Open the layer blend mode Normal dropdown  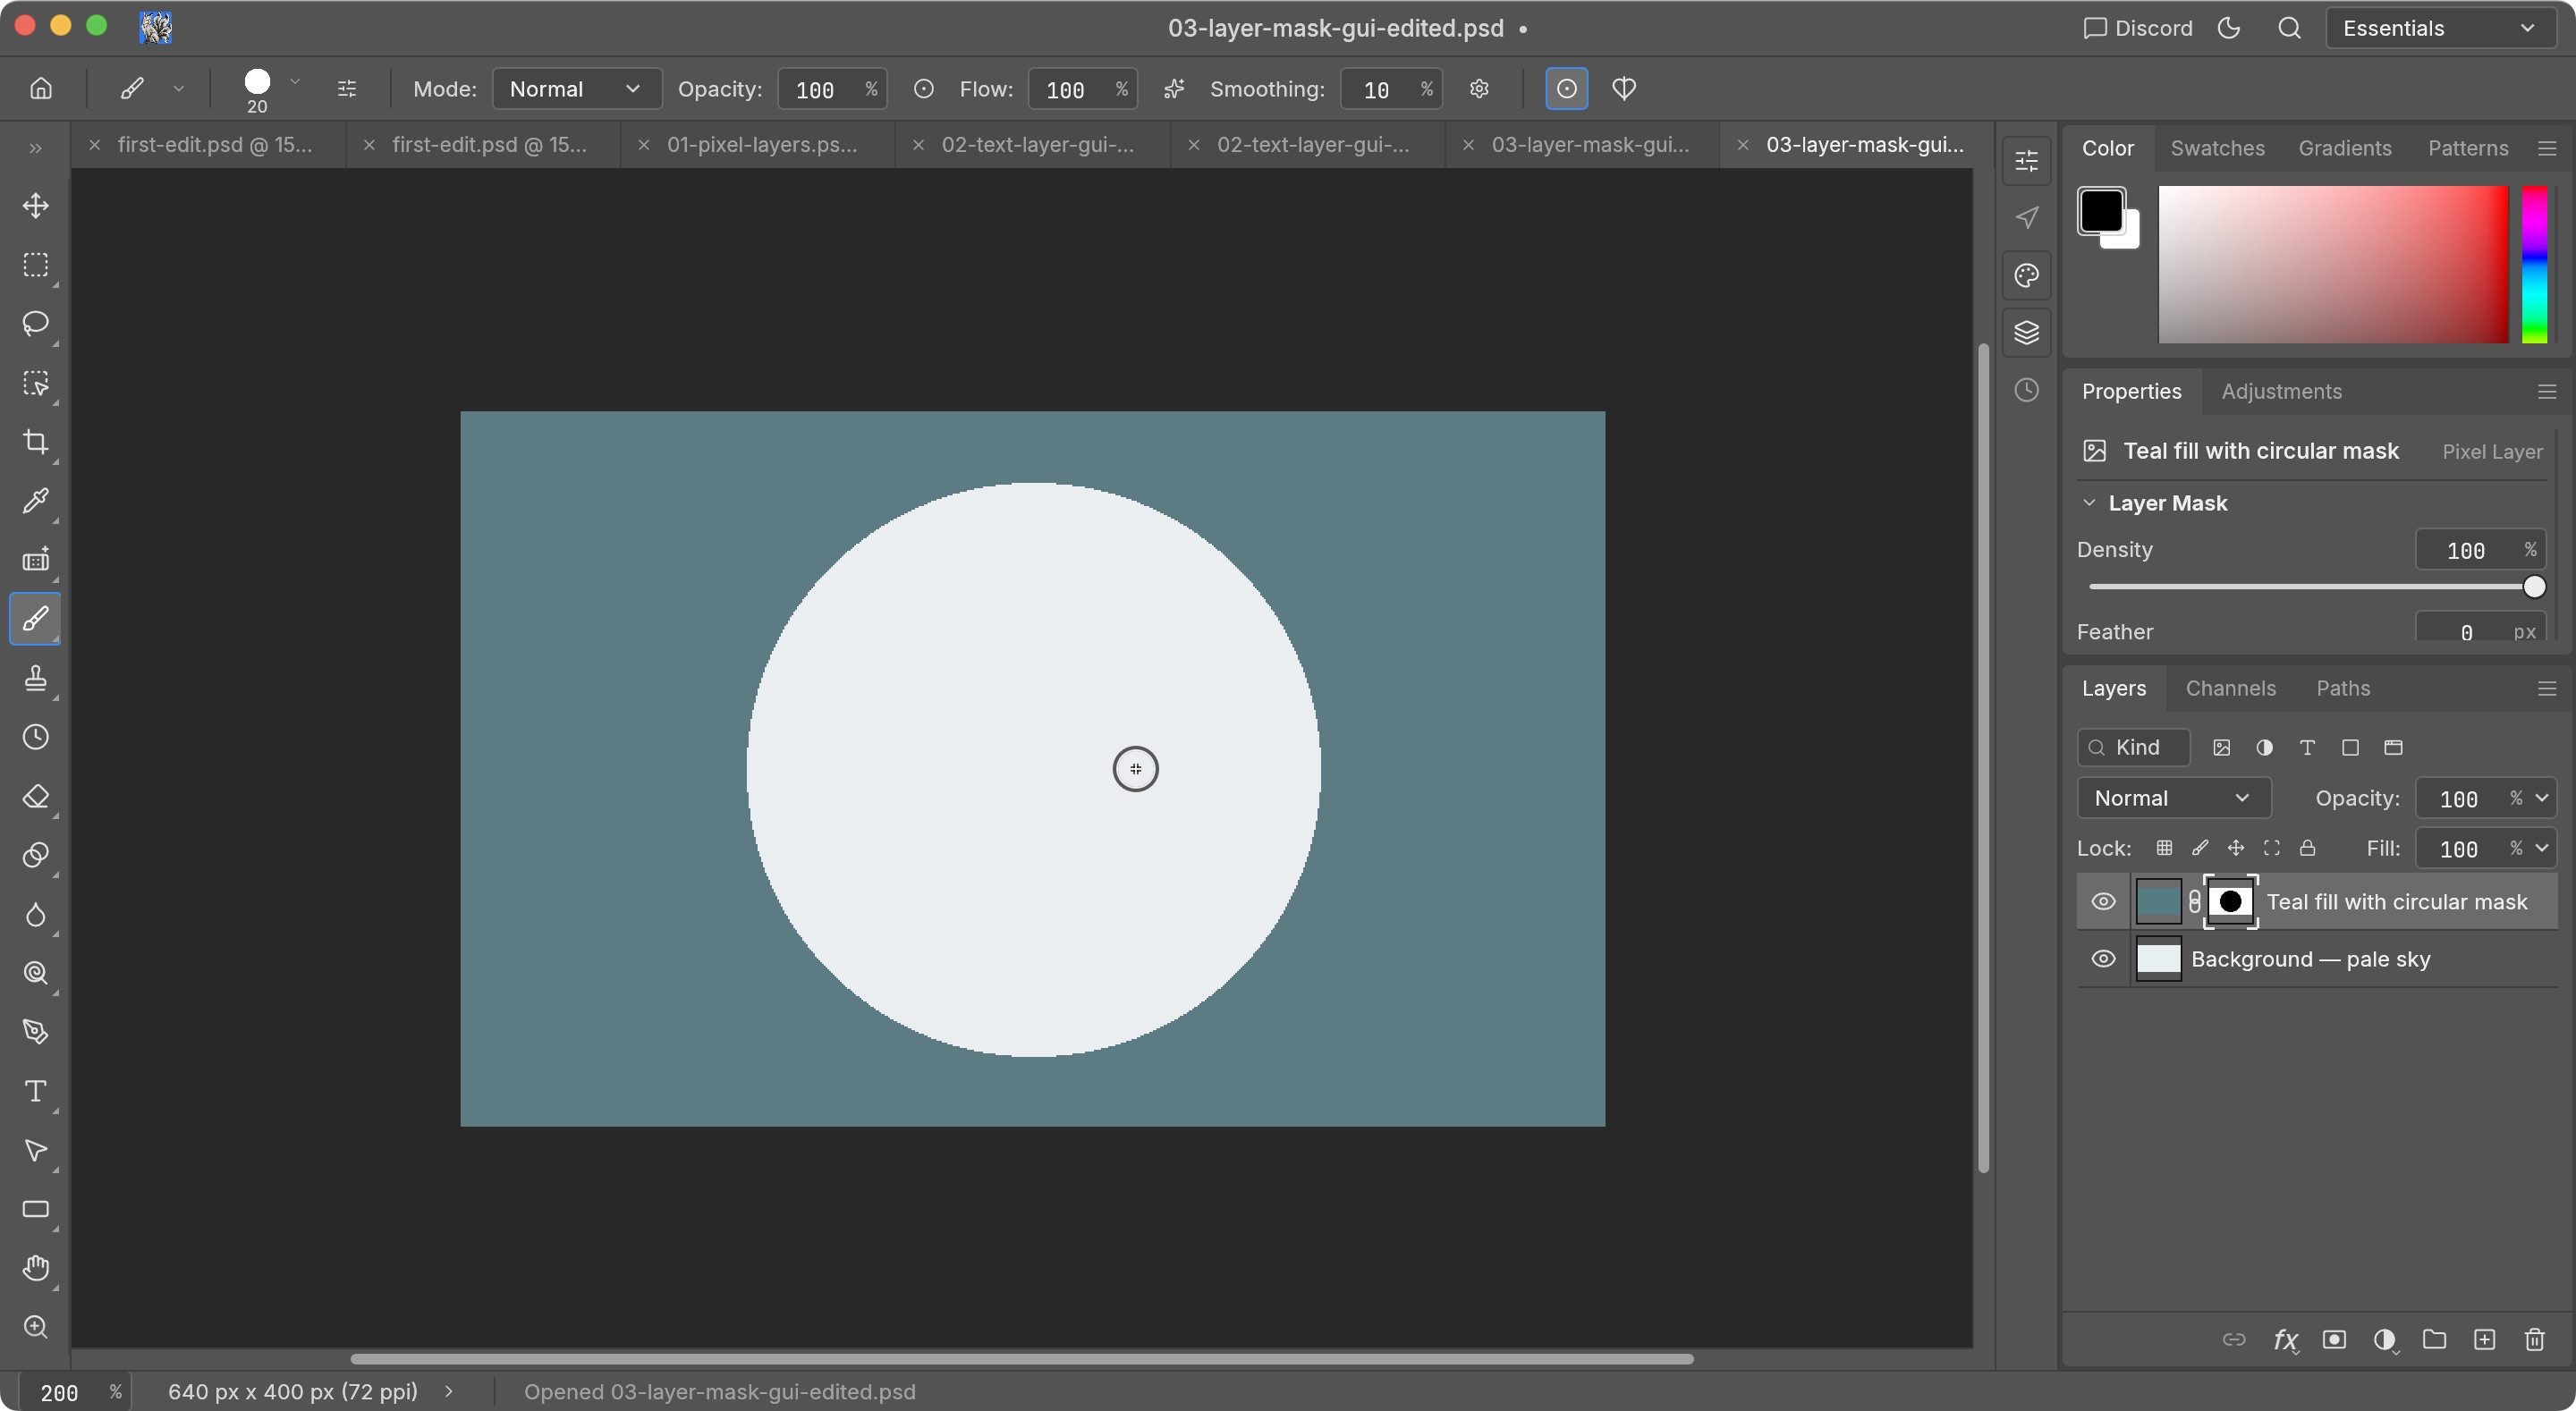2174,798
